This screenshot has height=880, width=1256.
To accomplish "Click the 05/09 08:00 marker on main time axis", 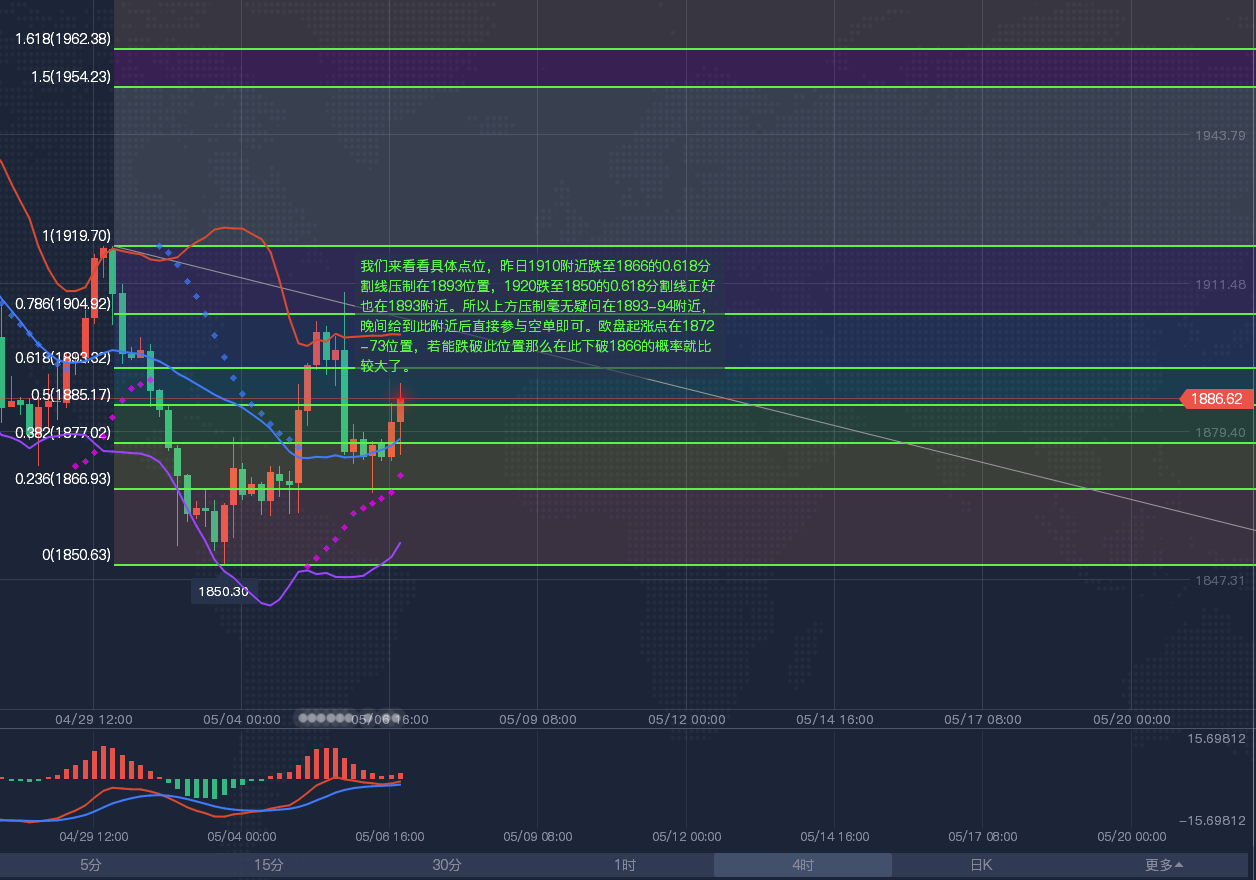I will click(x=538, y=719).
